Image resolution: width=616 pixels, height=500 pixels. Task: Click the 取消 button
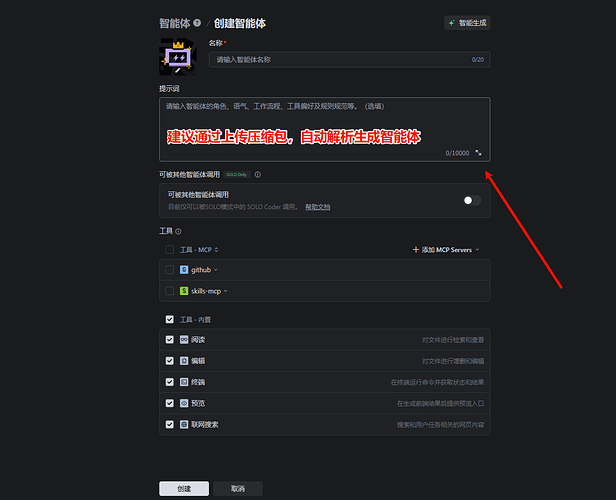pyautogui.click(x=238, y=489)
